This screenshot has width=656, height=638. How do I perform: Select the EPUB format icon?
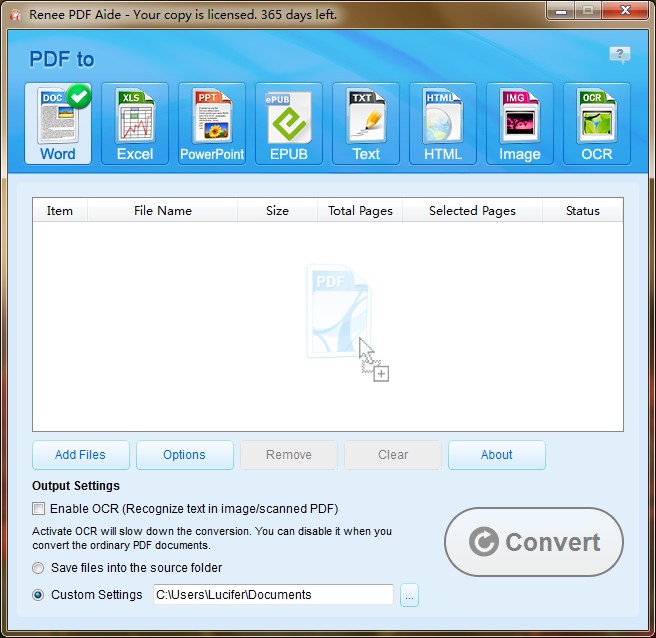[289, 123]
